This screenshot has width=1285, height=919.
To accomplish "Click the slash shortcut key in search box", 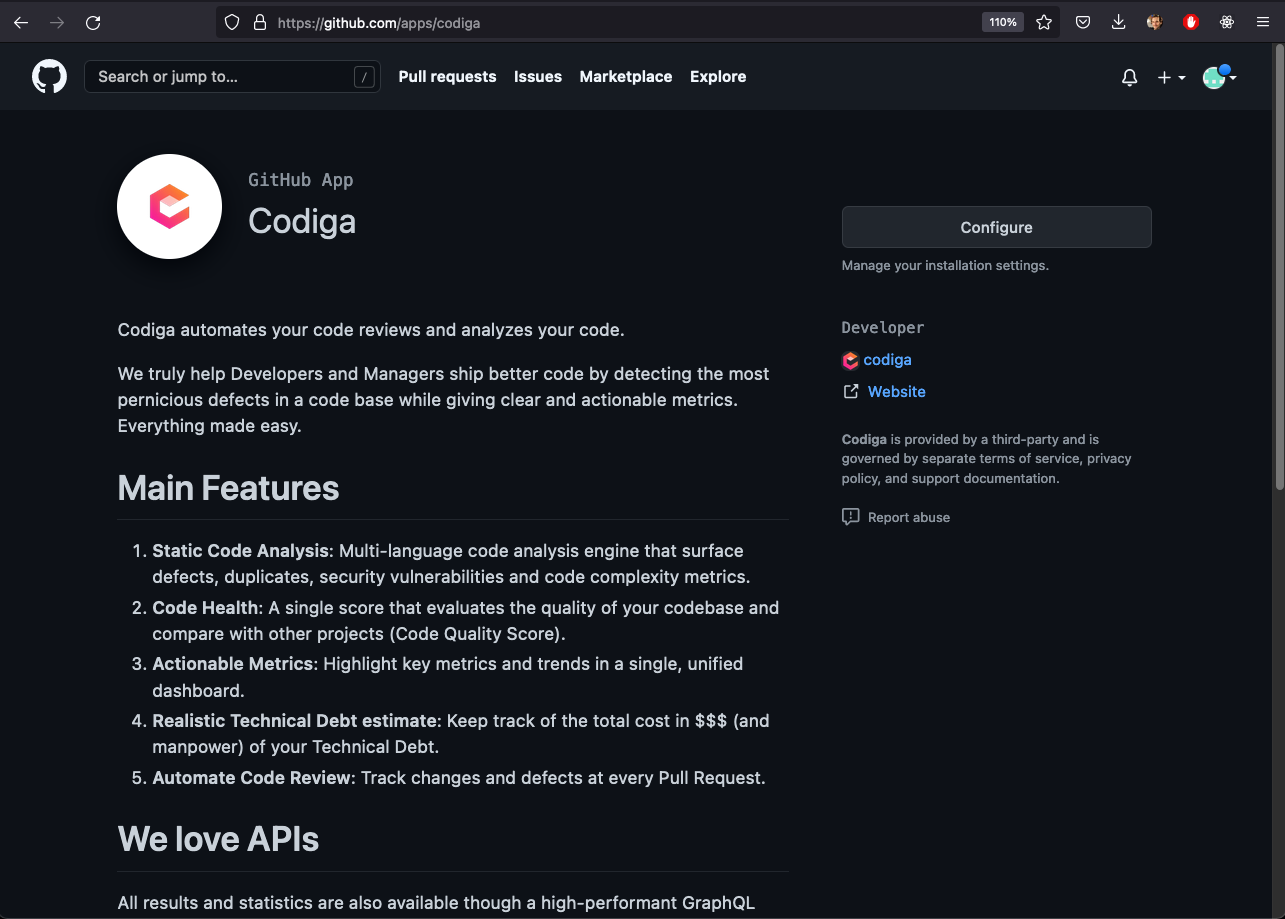I will tap(365, 77).
